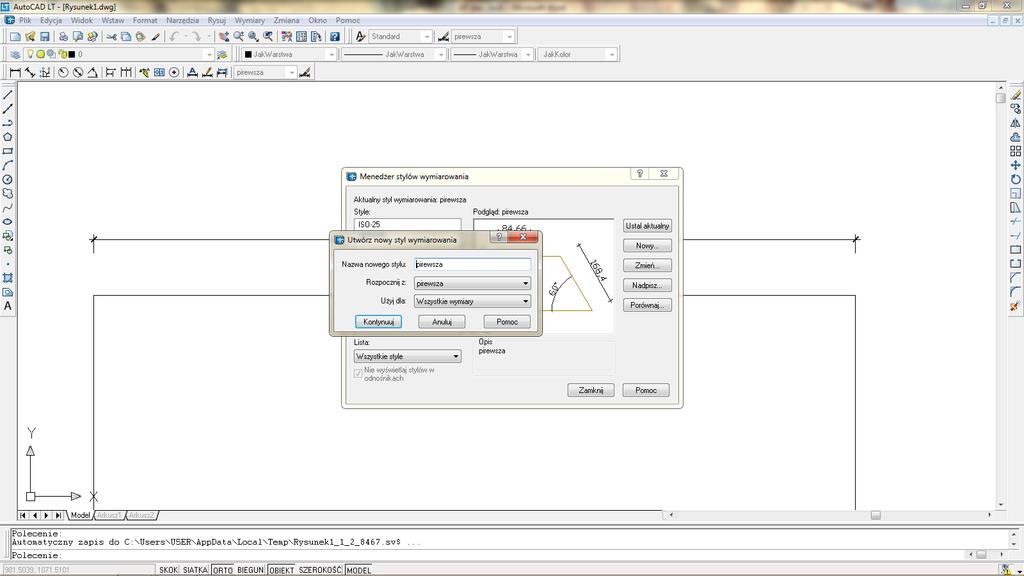Select the Ellipse draw tool
The image size is (1024, 576).
point(8,222)
